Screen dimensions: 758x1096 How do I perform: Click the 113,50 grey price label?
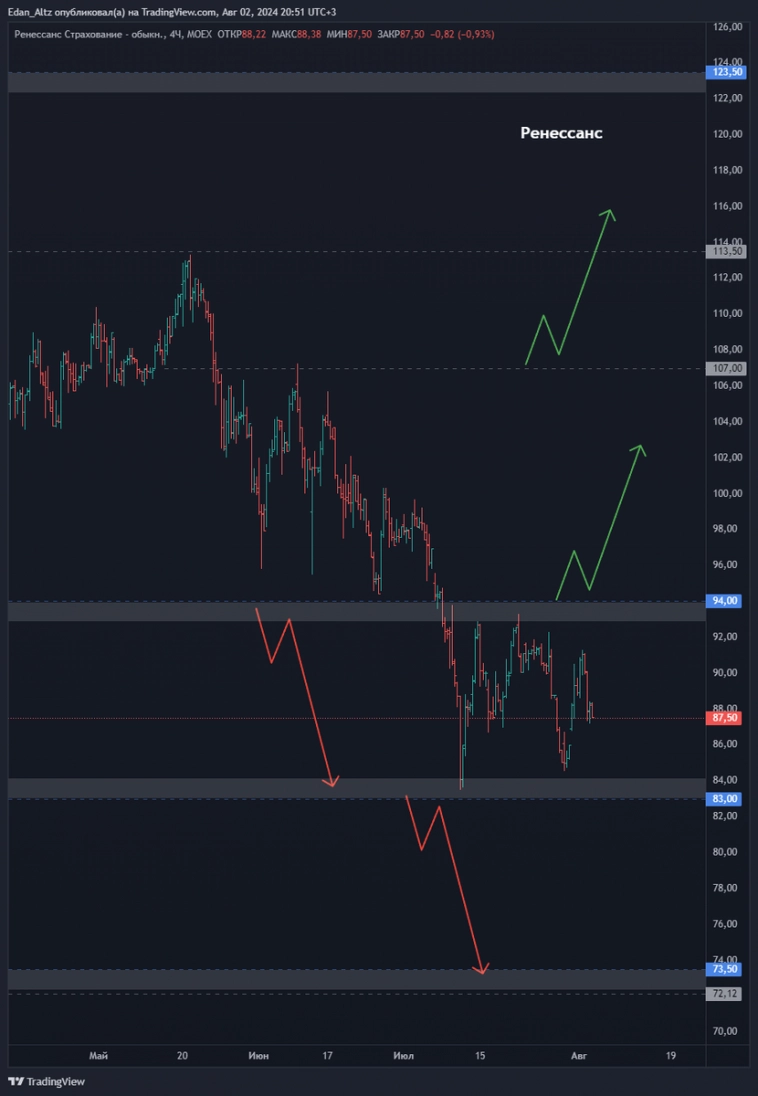tap(727, 252)
